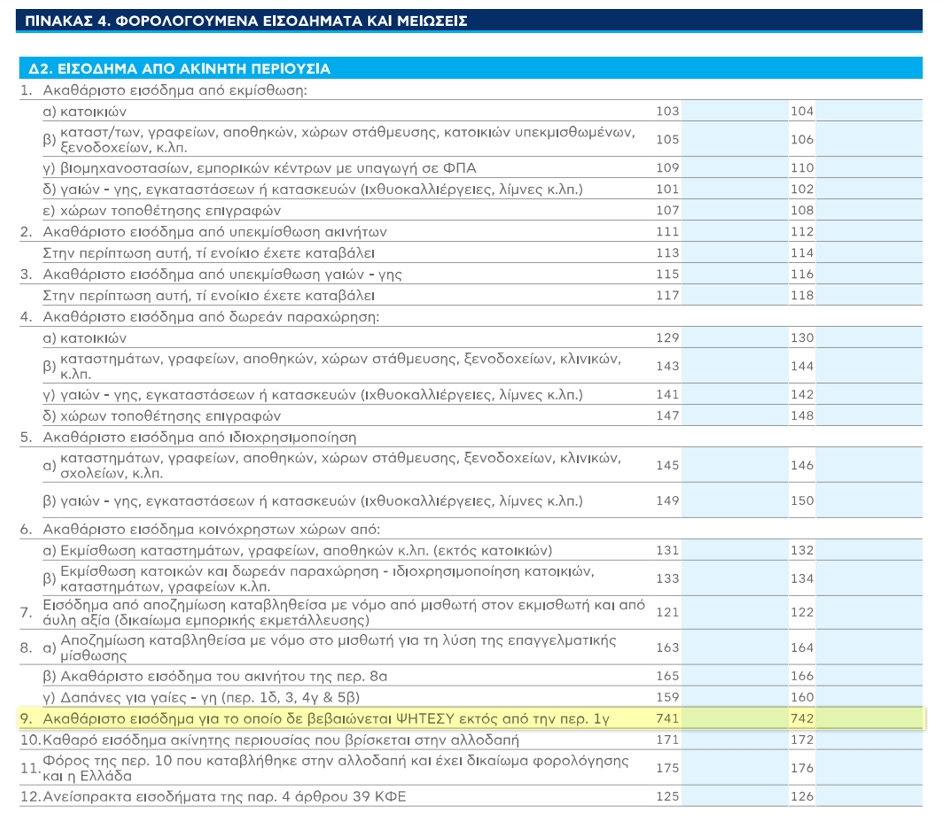Click the field for code 101
This screenshot has height=823, width=944.
(734, 189)
